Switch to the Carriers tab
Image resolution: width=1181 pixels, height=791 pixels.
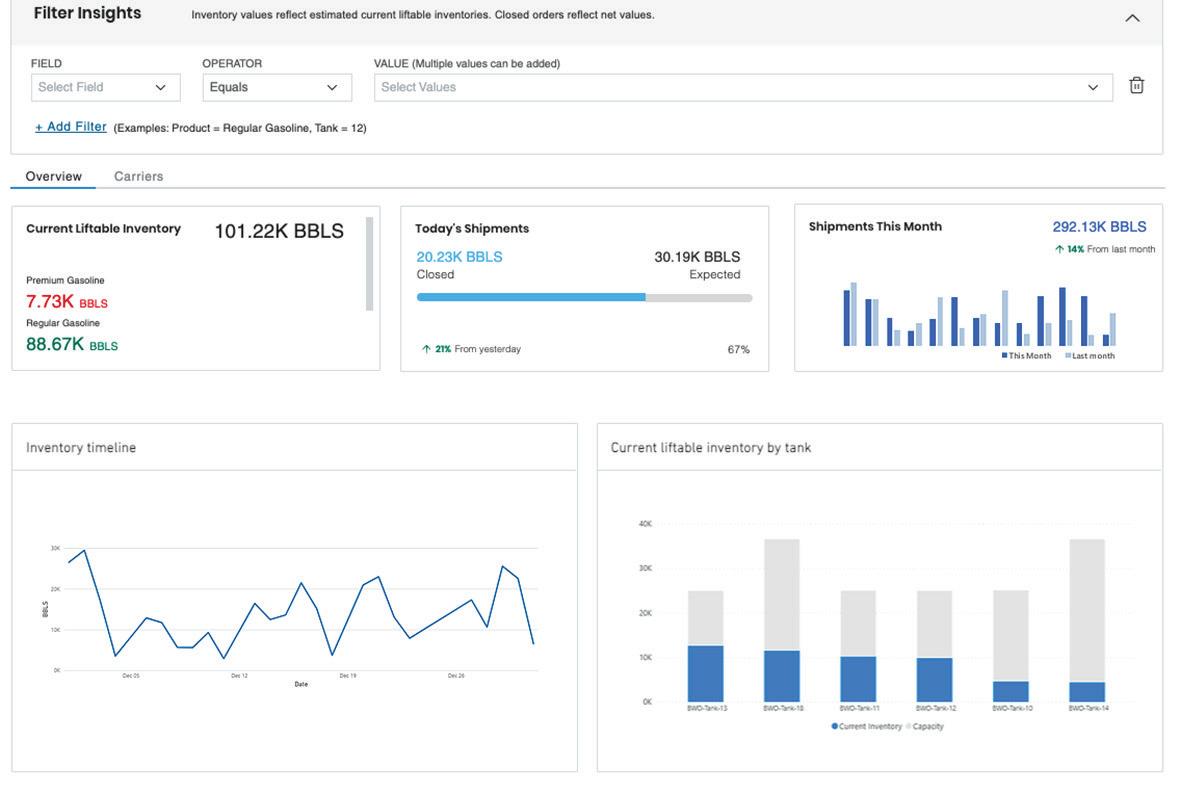pyautogui.click(x=139, y=176)
